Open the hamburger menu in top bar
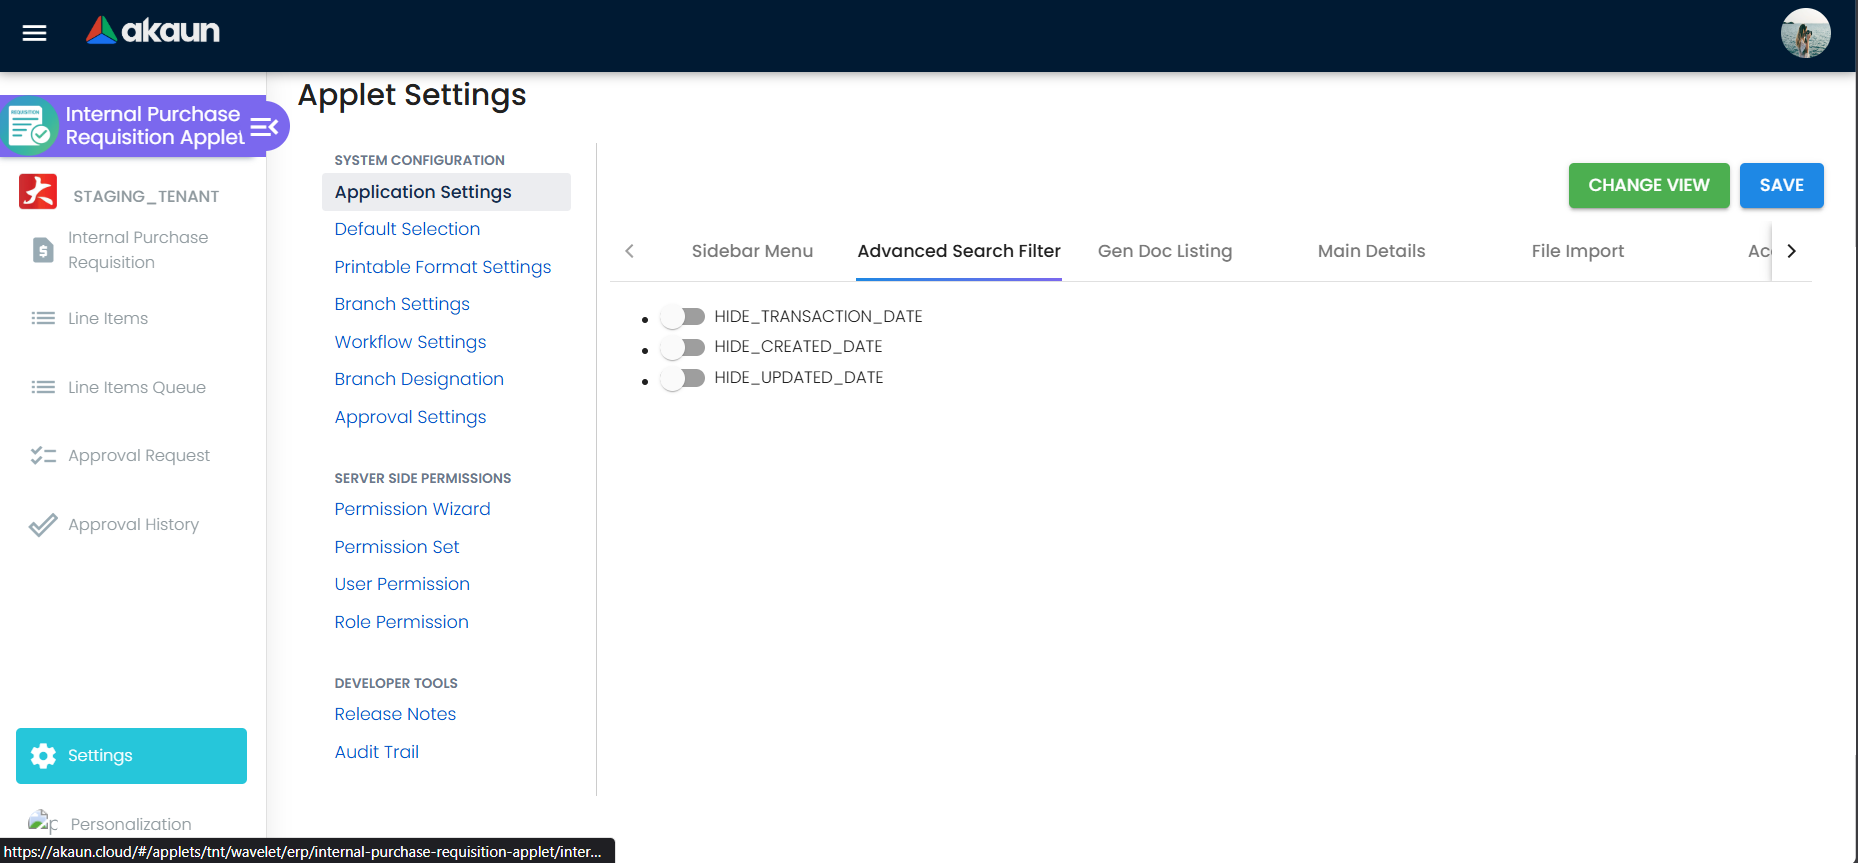Image resolution: width=1858 pixels, height=863 pixels. [x=35, y=33]
